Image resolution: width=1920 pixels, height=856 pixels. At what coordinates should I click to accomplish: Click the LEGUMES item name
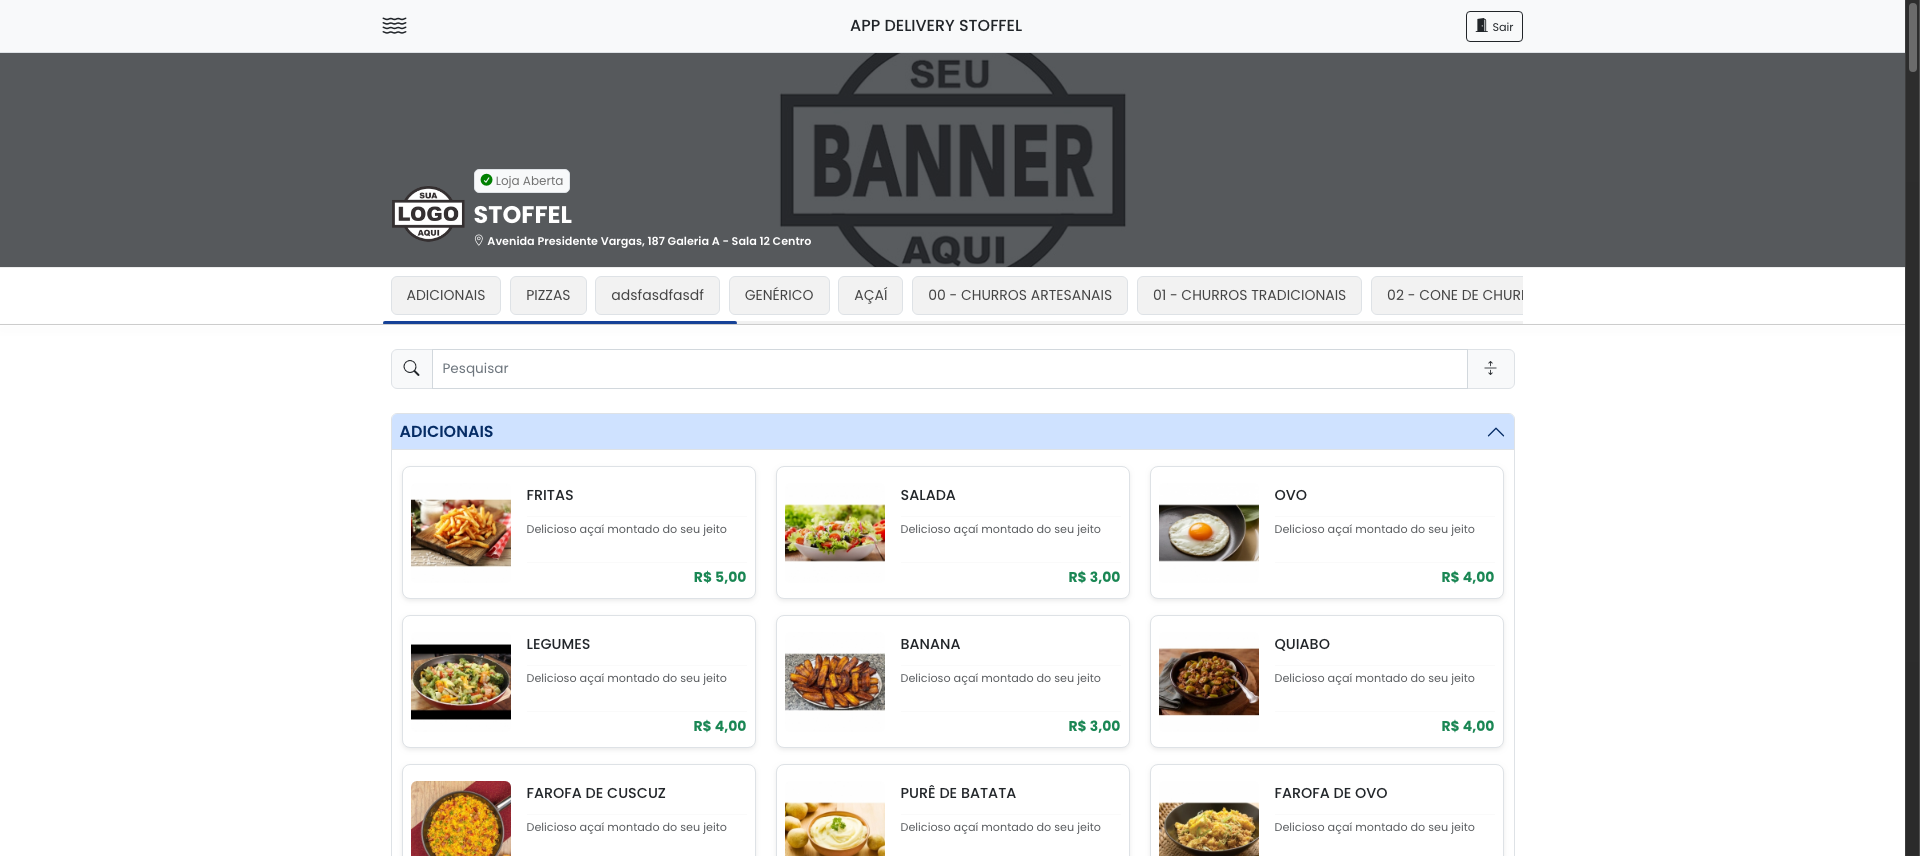tap(558, 645)
